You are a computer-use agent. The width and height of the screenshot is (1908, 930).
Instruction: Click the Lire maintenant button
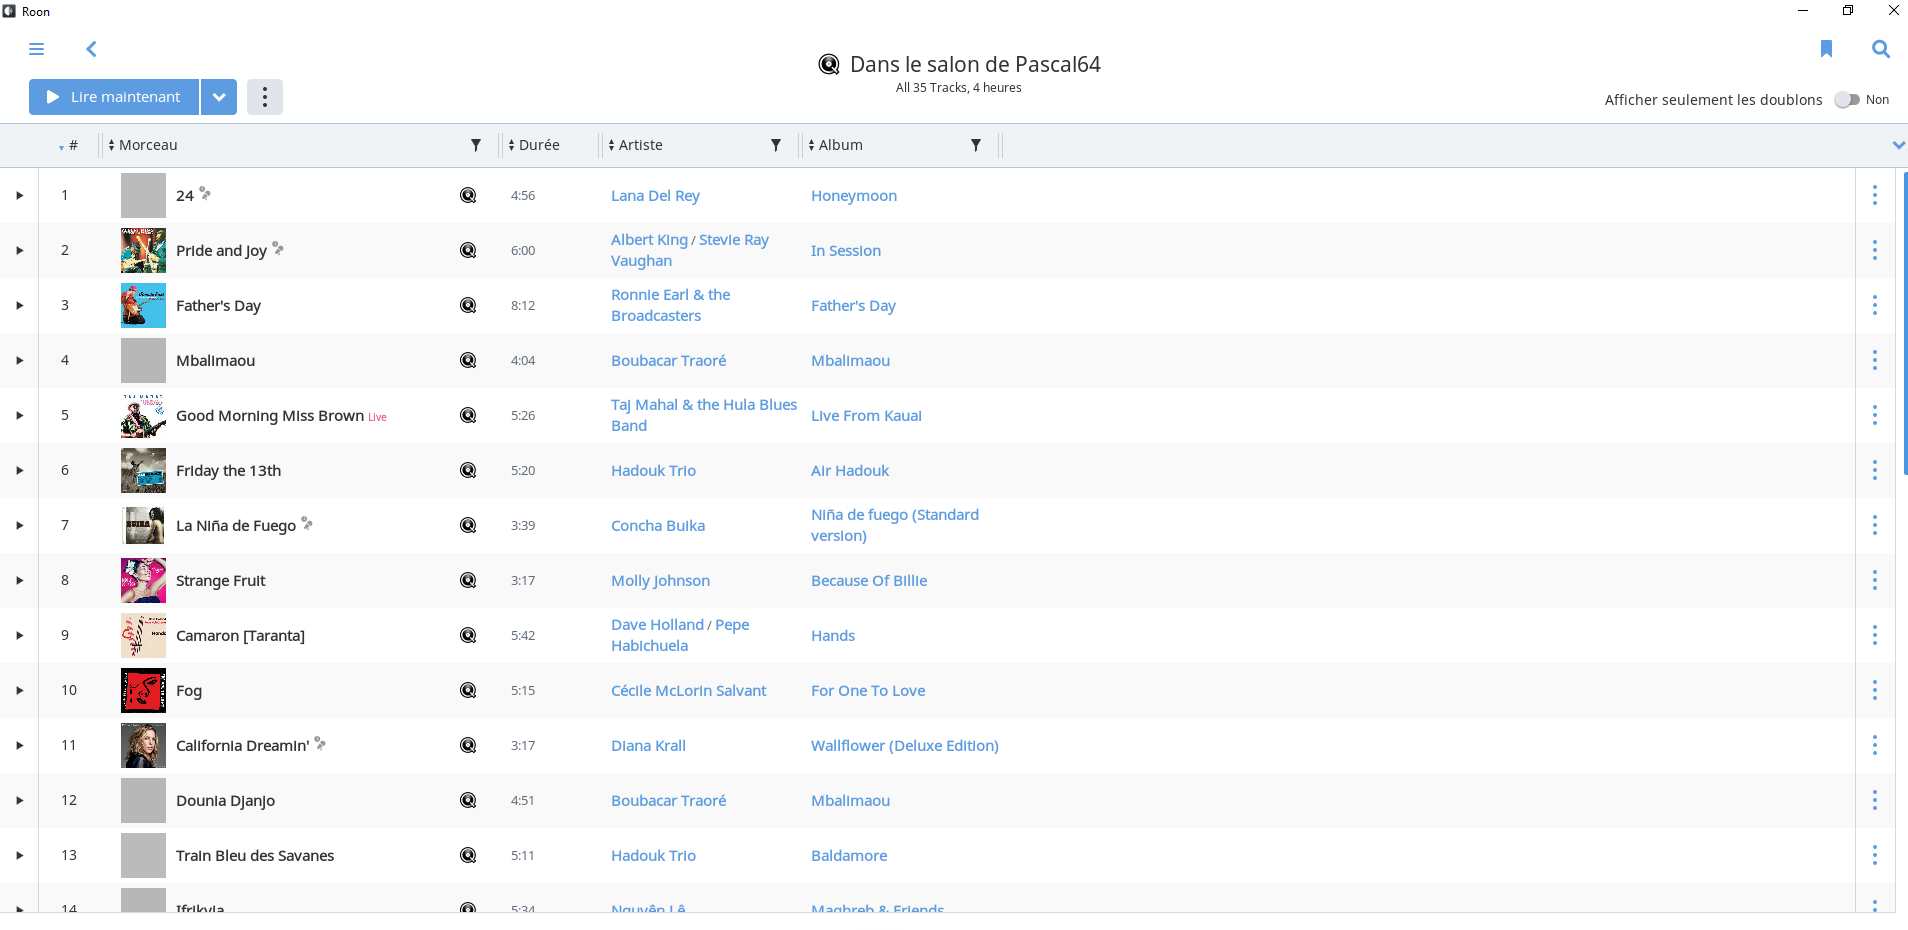(114, 97)
